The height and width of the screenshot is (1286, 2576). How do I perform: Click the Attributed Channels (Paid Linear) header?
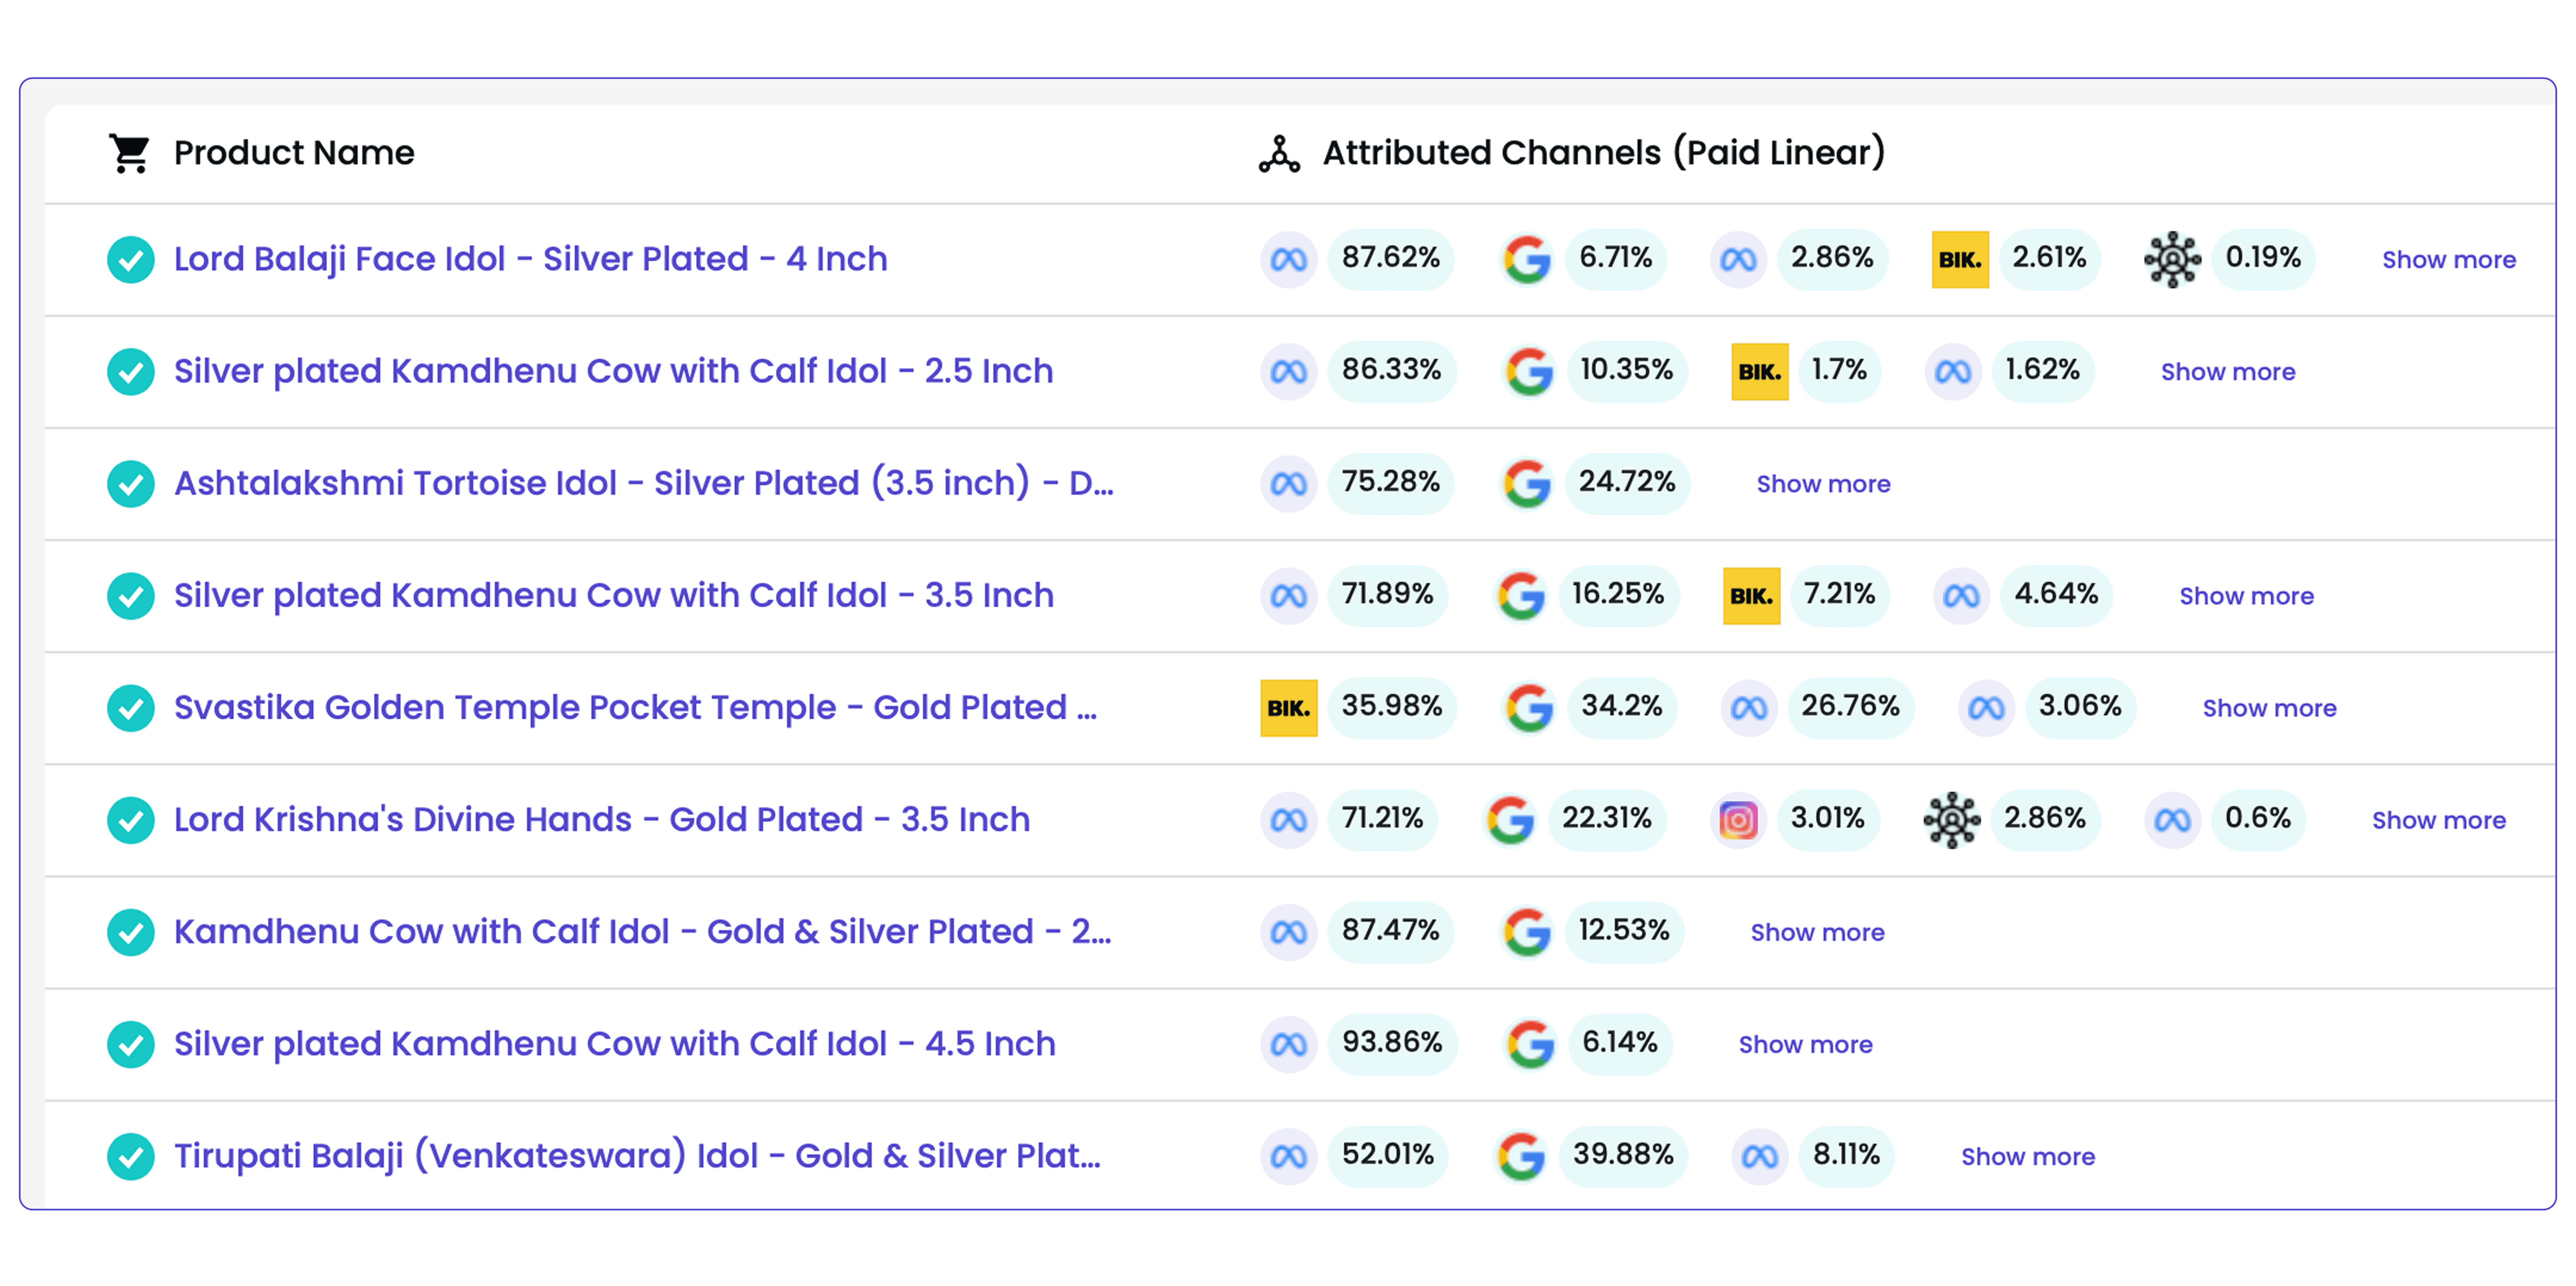coord(1603,153)
